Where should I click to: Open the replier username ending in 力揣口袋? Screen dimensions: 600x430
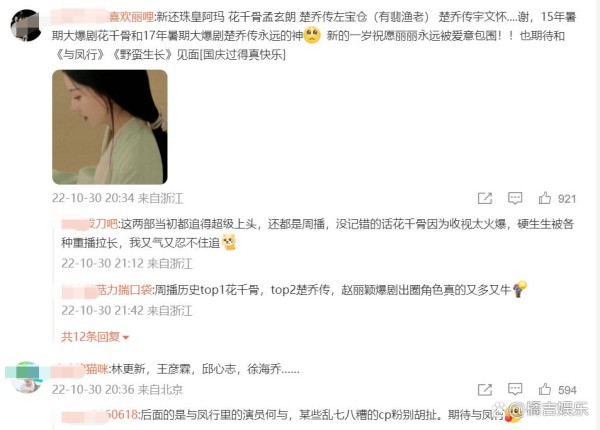coord(107,290)
